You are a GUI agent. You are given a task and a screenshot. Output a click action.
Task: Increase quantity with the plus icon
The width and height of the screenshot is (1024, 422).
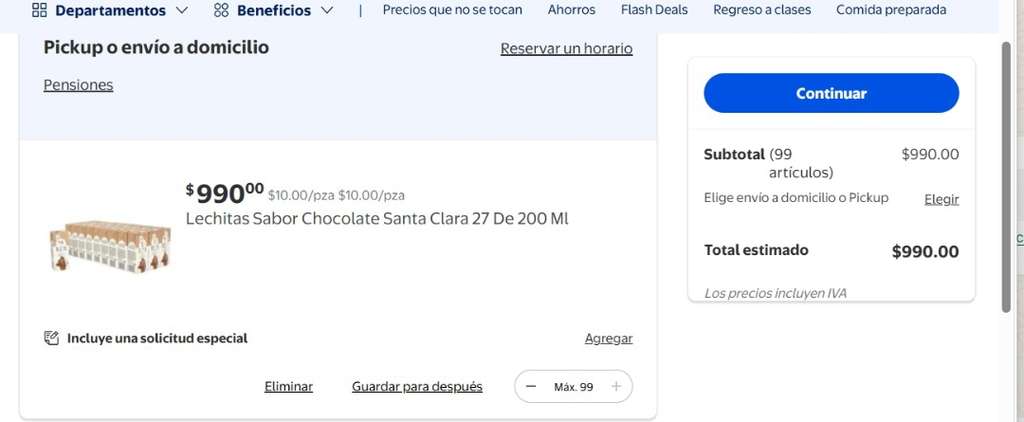pos(616,387)
